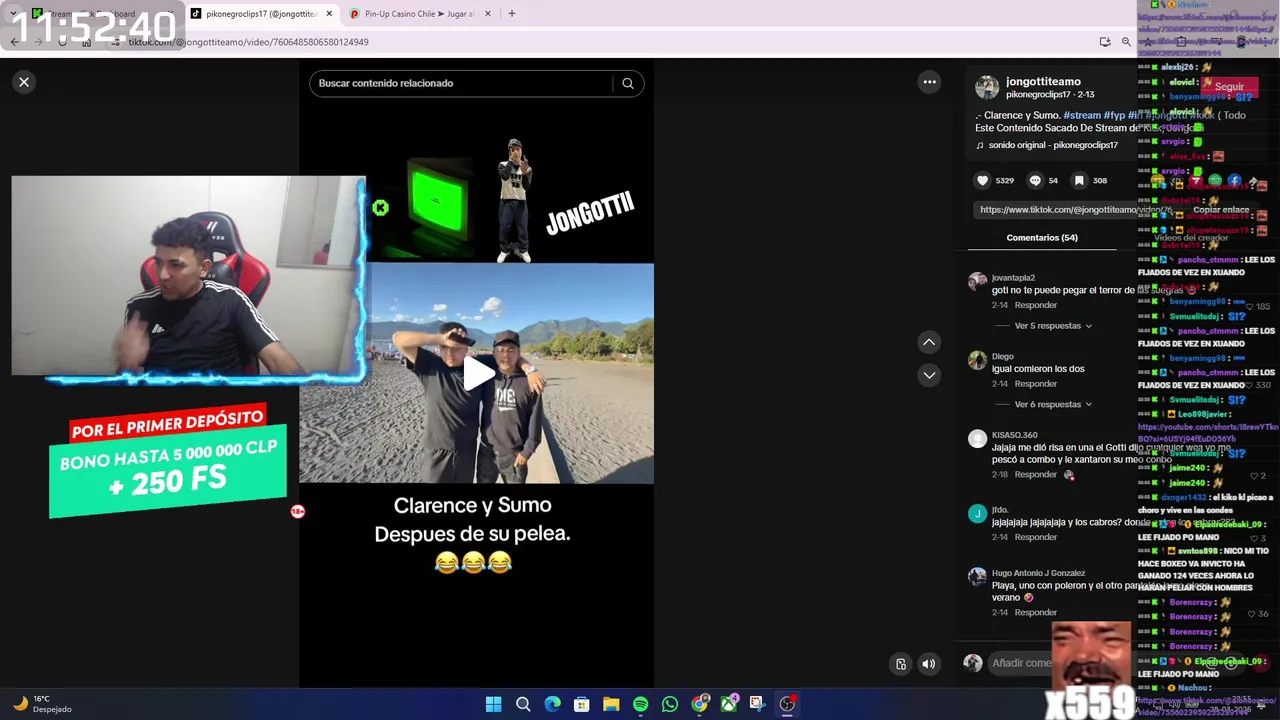Viewport: 1280px width, 720px height.
Task: Open commenter KISASO.360's profile name
Action: tap(1015, 435)
